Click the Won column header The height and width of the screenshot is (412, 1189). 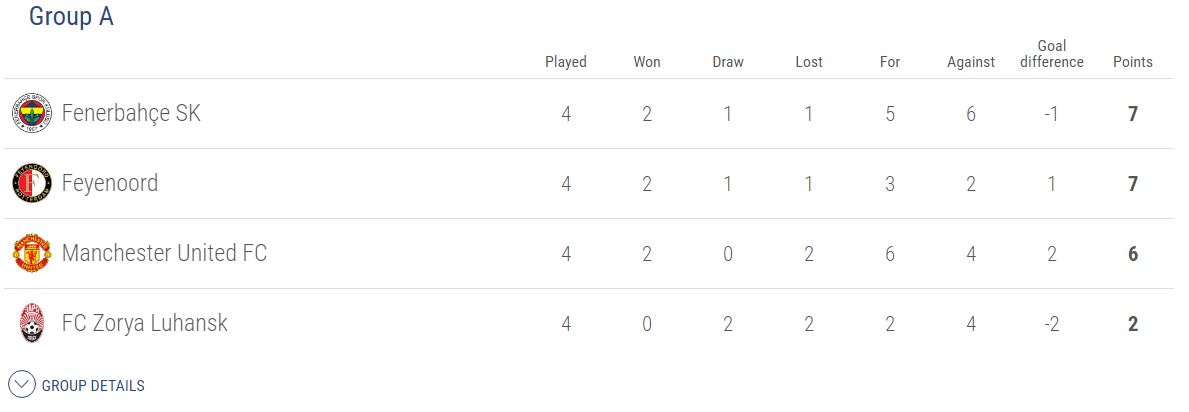647,62
